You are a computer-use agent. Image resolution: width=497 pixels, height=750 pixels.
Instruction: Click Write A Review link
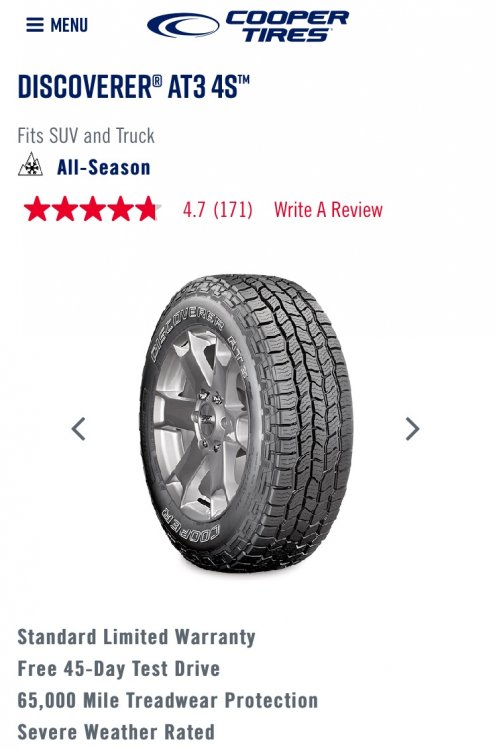click(x=328, y=210)
